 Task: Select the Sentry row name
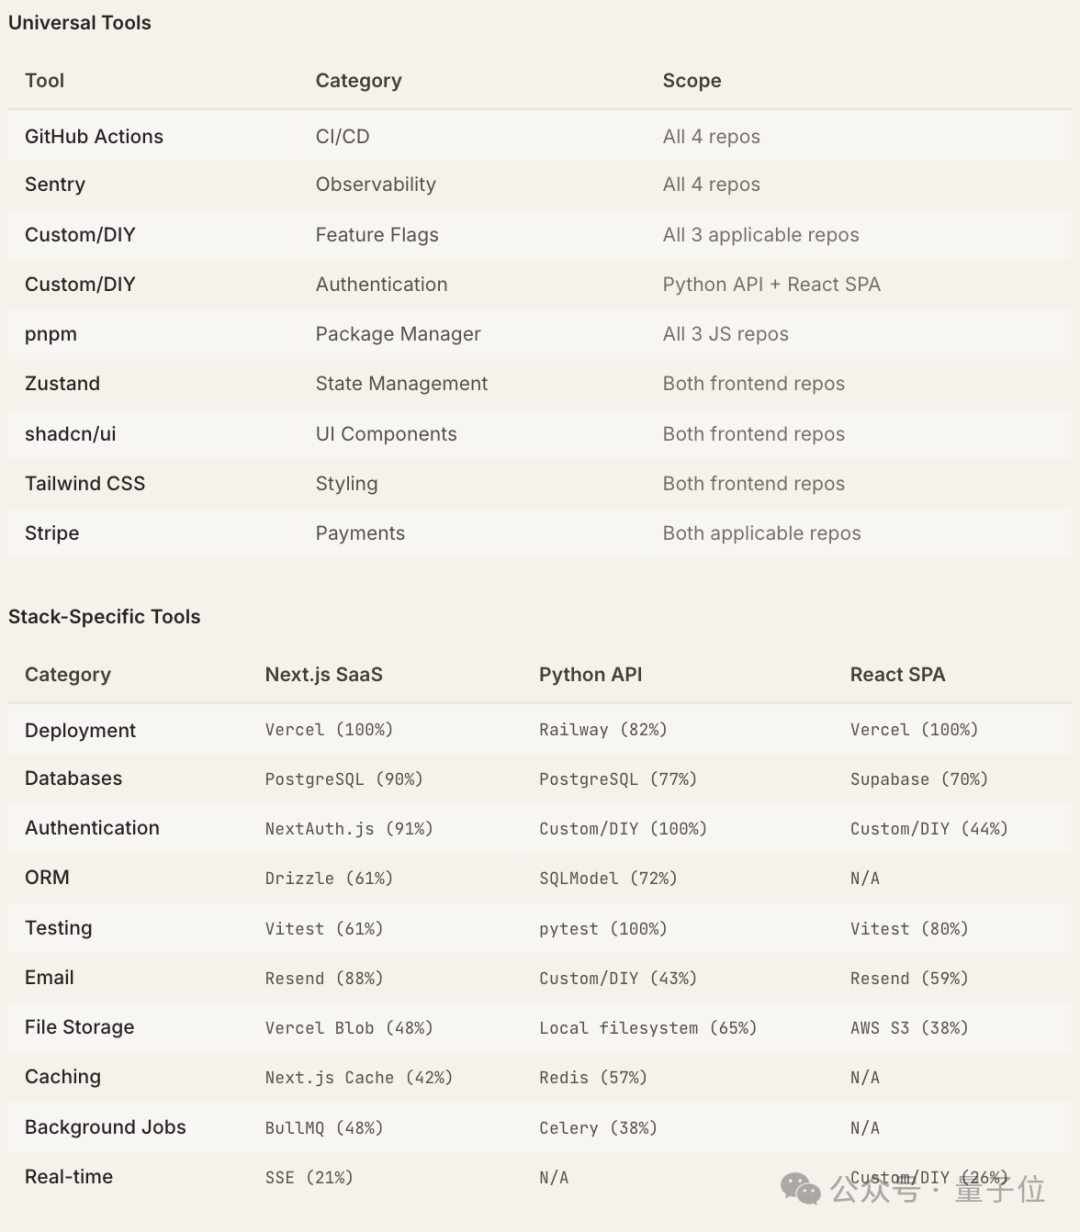55,184
